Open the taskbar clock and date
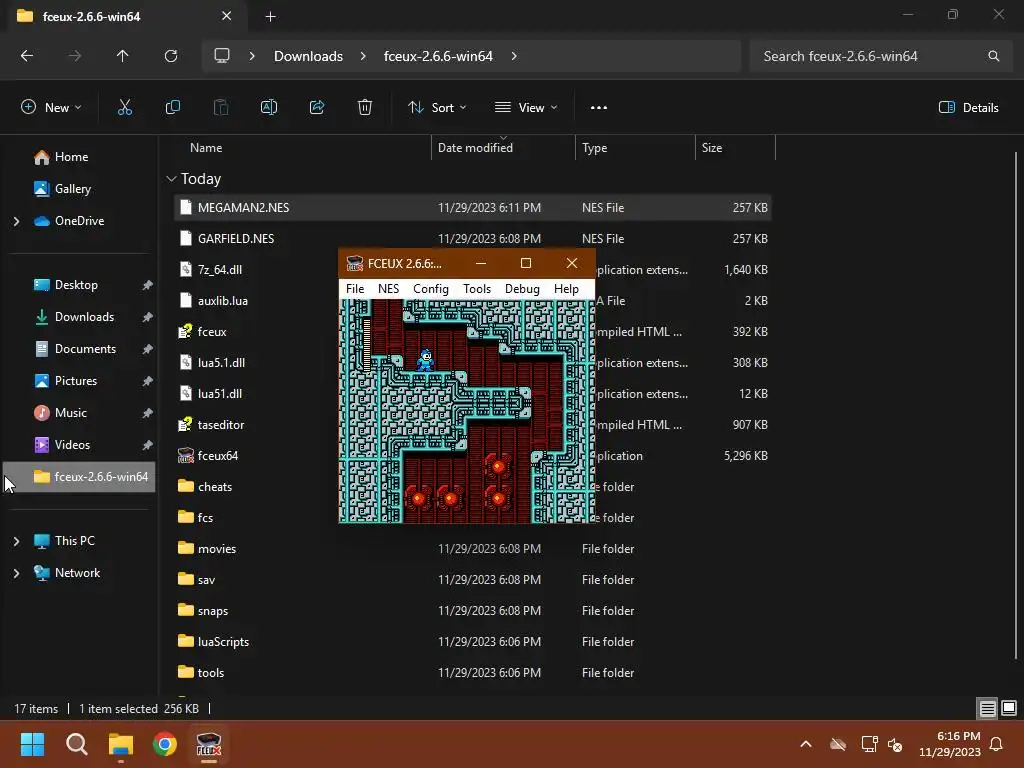 (950, 744)
